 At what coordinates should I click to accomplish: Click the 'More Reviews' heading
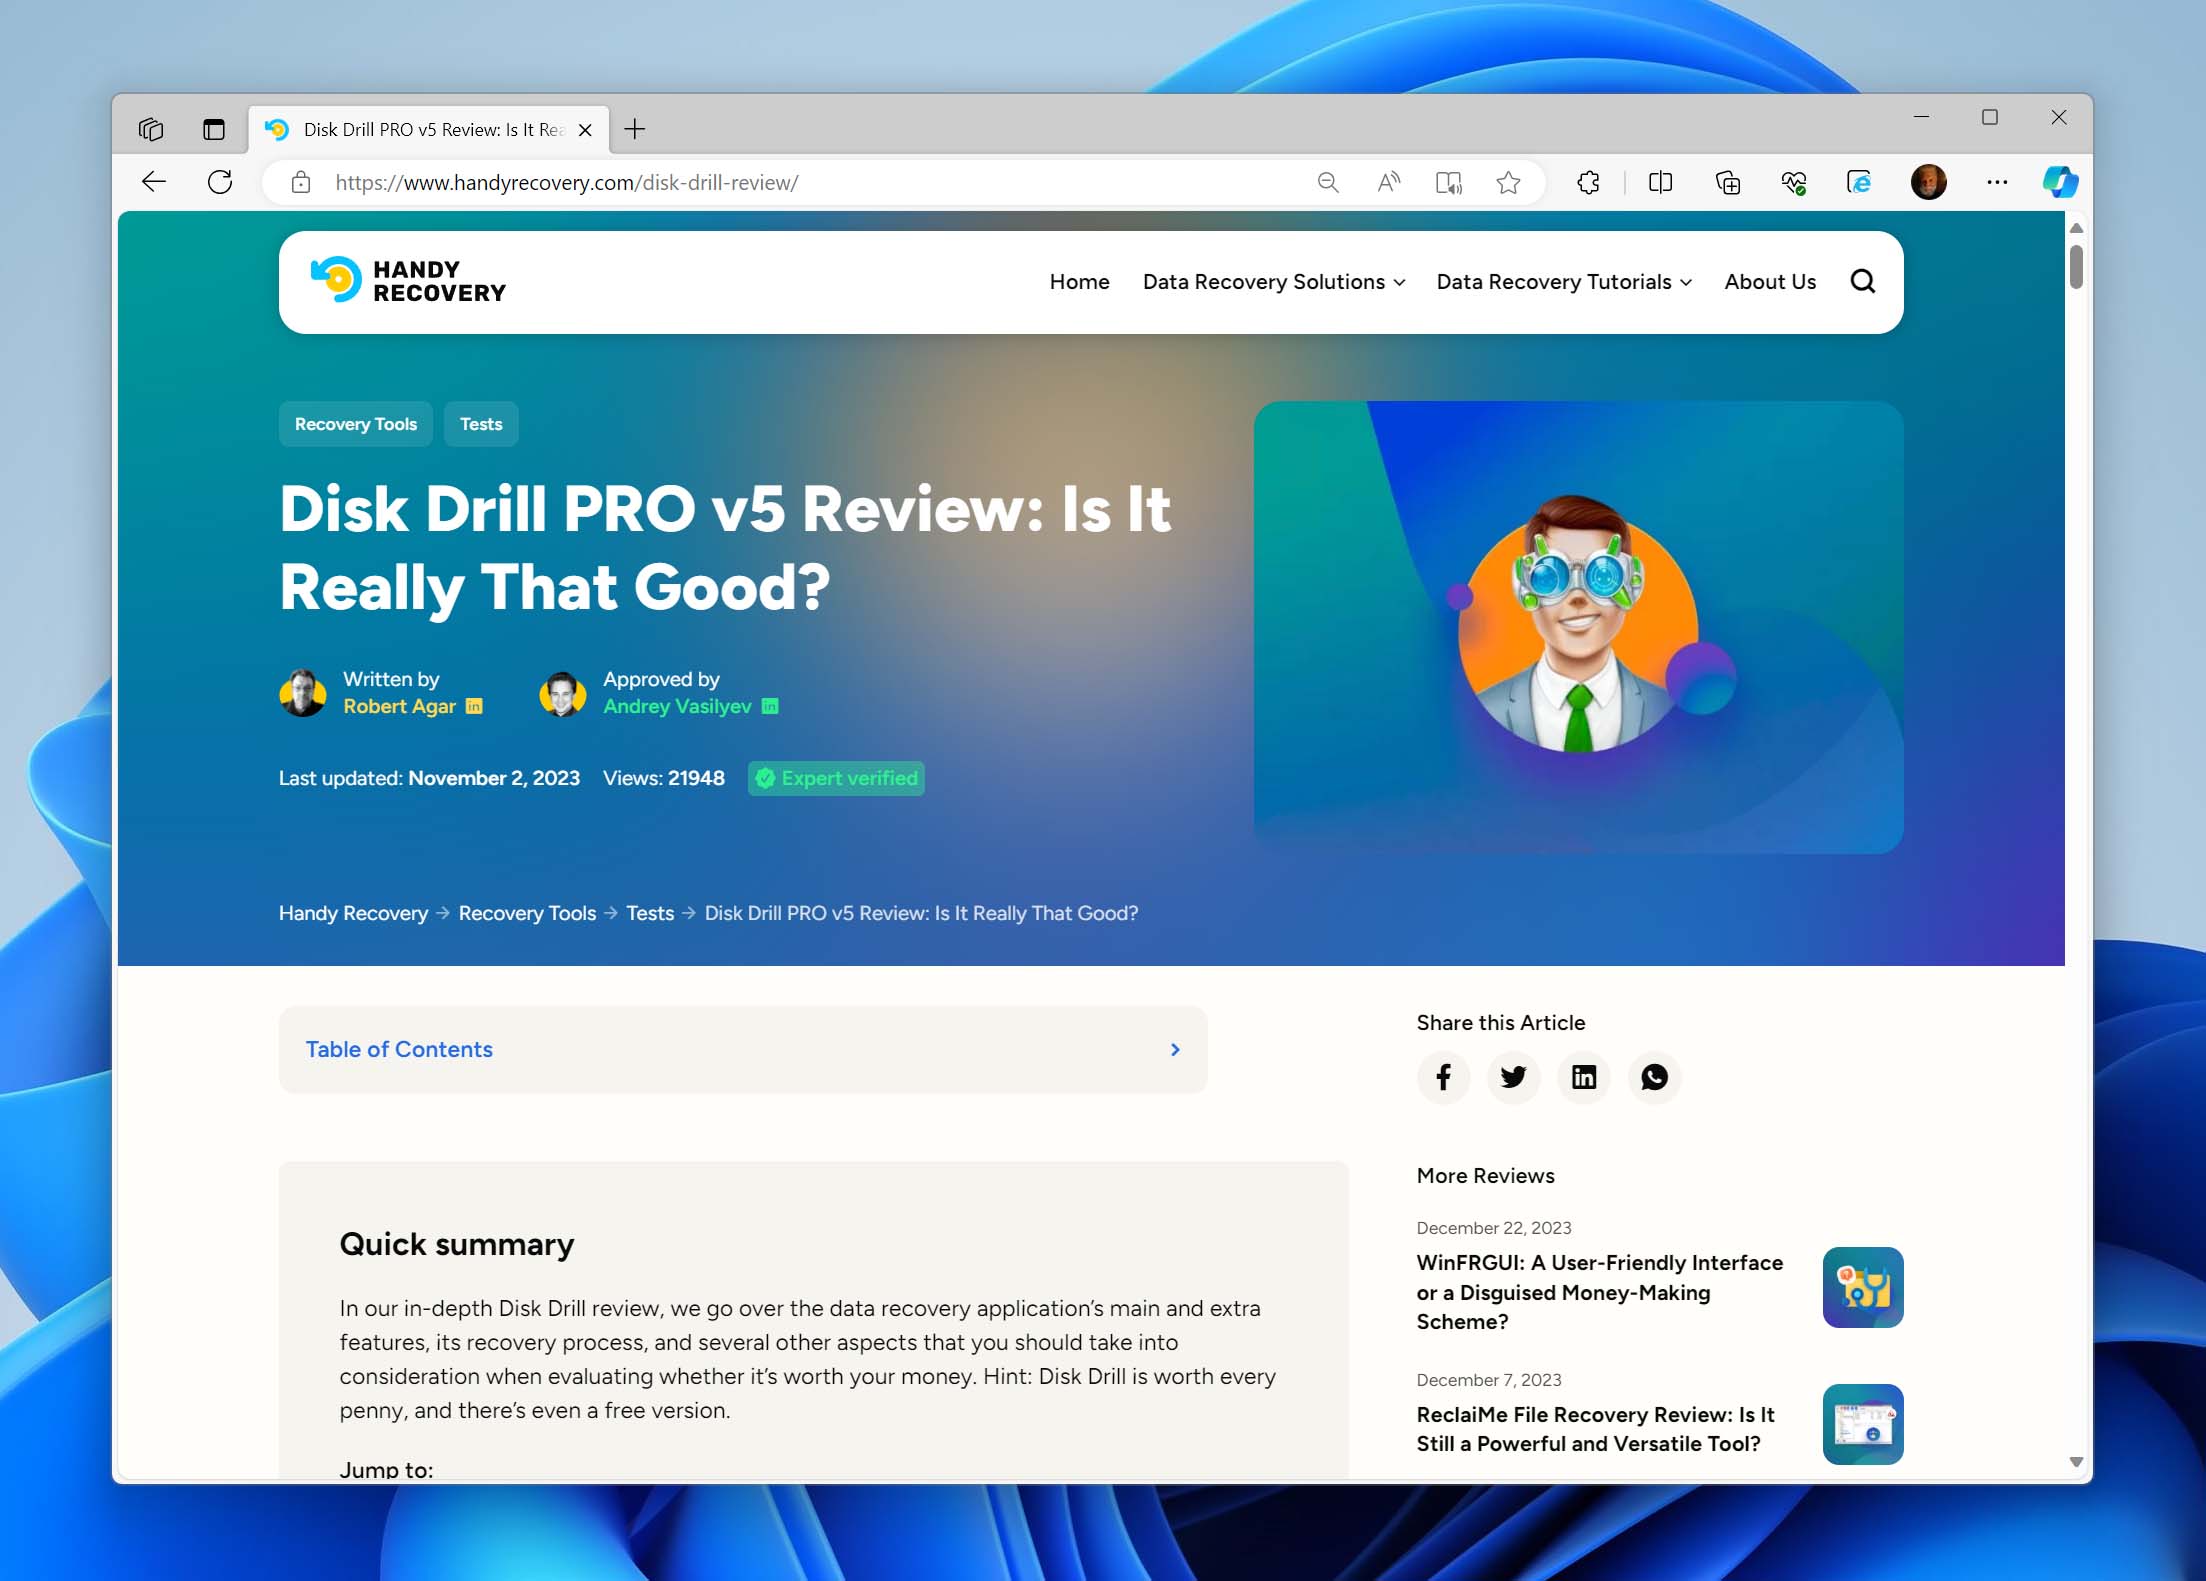(x=1485, y=1176)
